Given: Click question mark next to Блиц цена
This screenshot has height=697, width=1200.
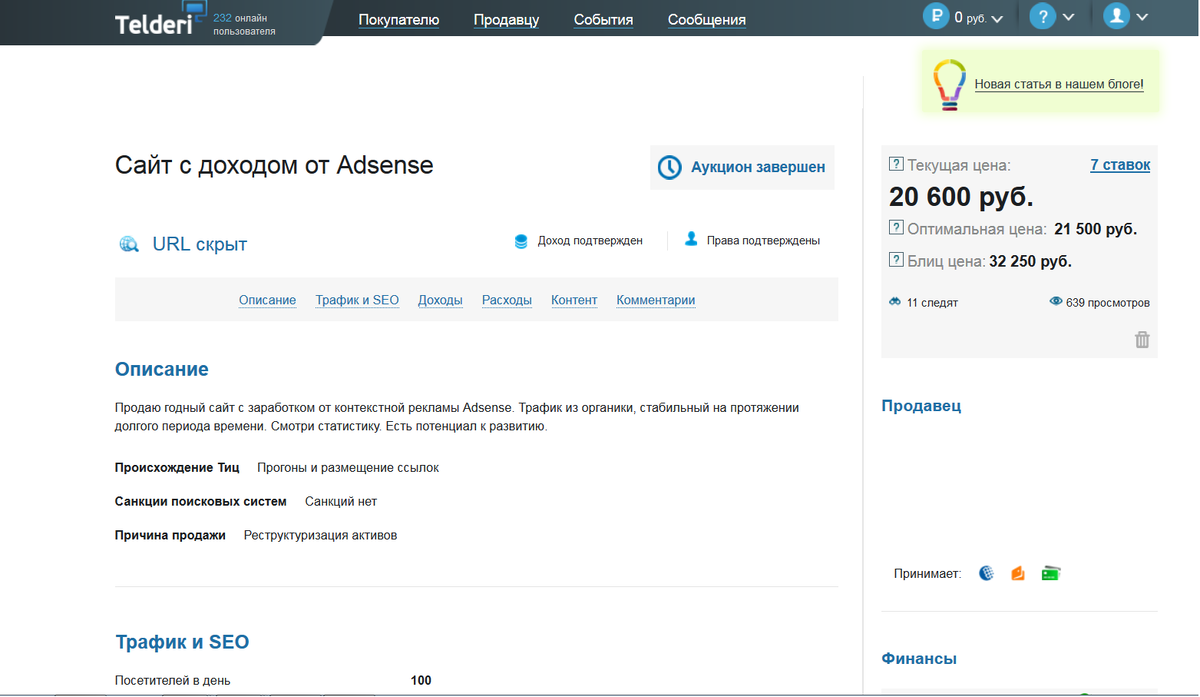Looking at the screenshot, I should coord(896,260).
